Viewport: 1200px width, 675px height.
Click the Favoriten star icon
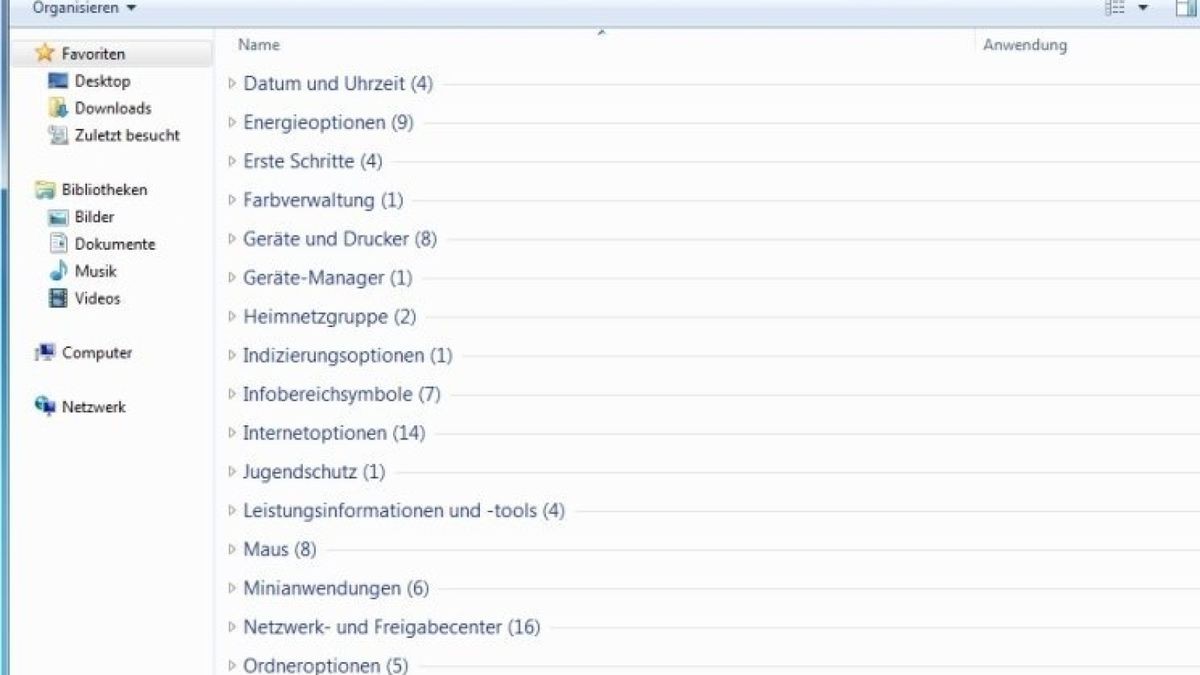click(x=44, y=54)
